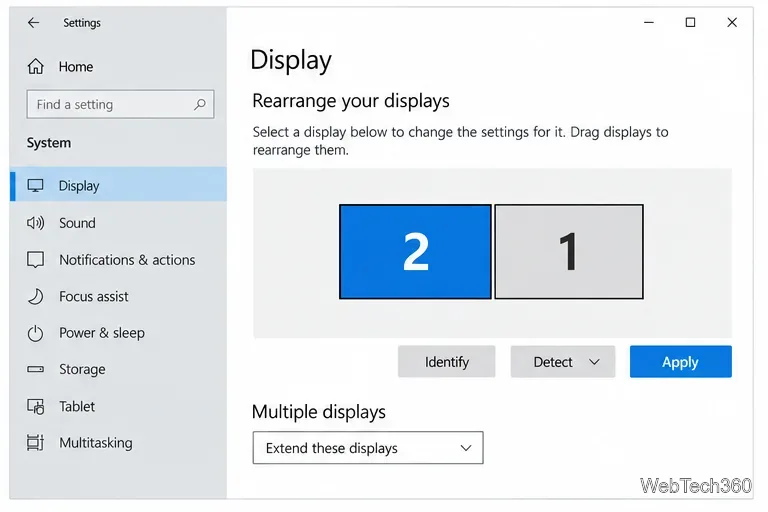Open Power & sleep settings
768x512 pixels.
pos(119,333)
